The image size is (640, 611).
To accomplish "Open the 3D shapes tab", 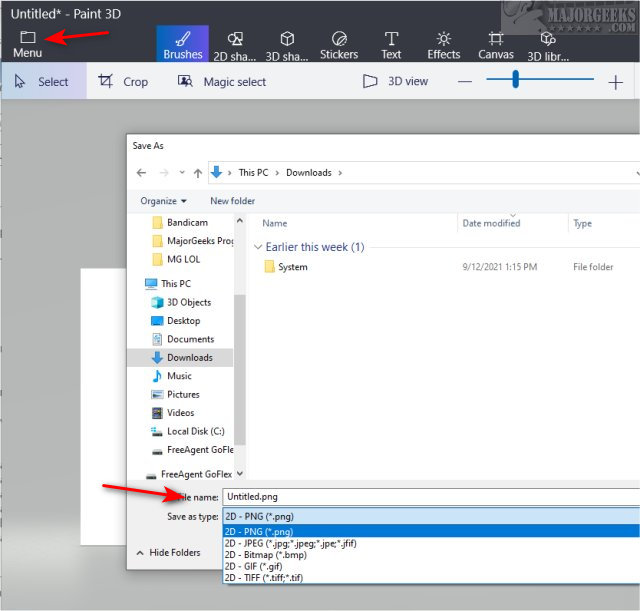I will [287, 46].
